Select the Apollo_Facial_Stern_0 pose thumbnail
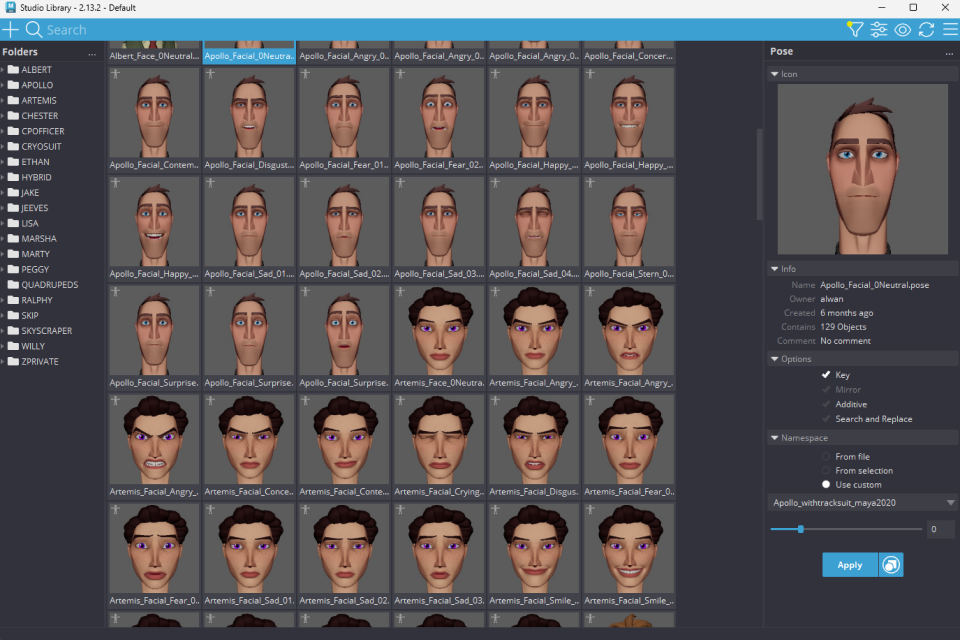Image resolution: width=960 pixels, height=640 pixels. coord(629,222)
